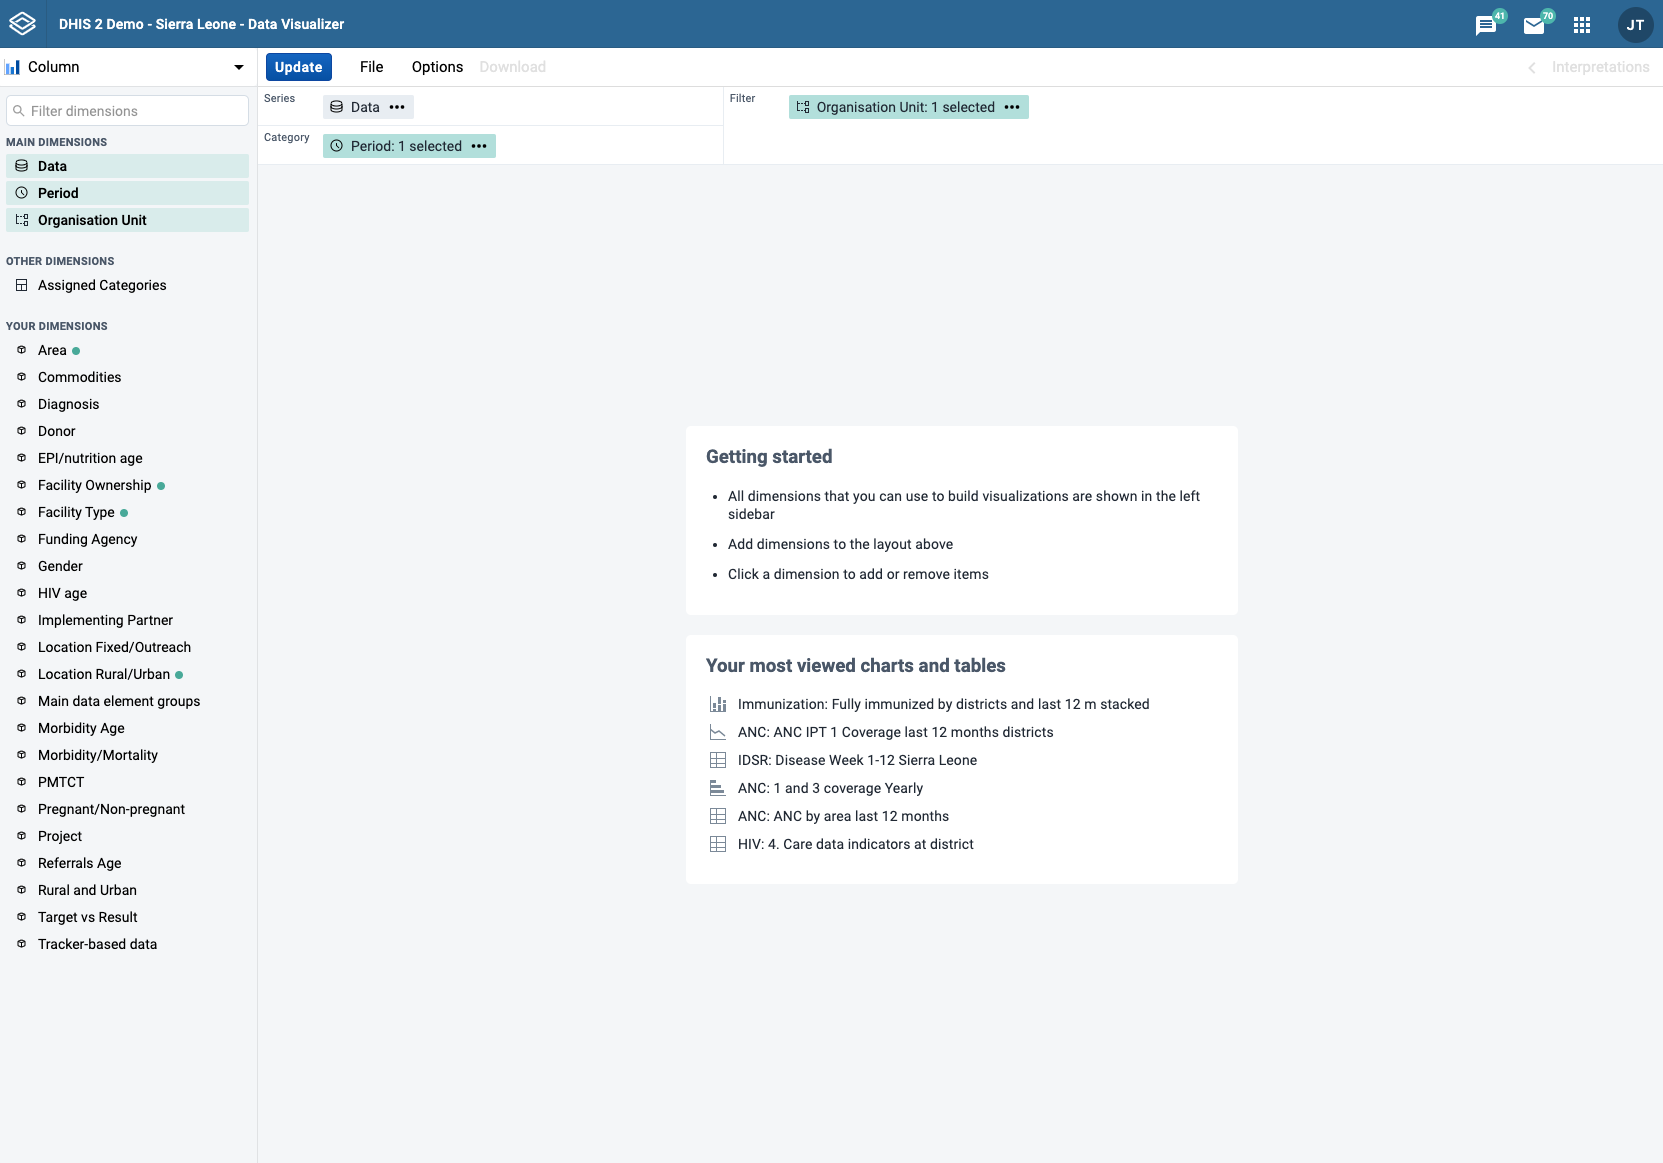Click the Morbidity Age dimension icon

coord(21,728)
